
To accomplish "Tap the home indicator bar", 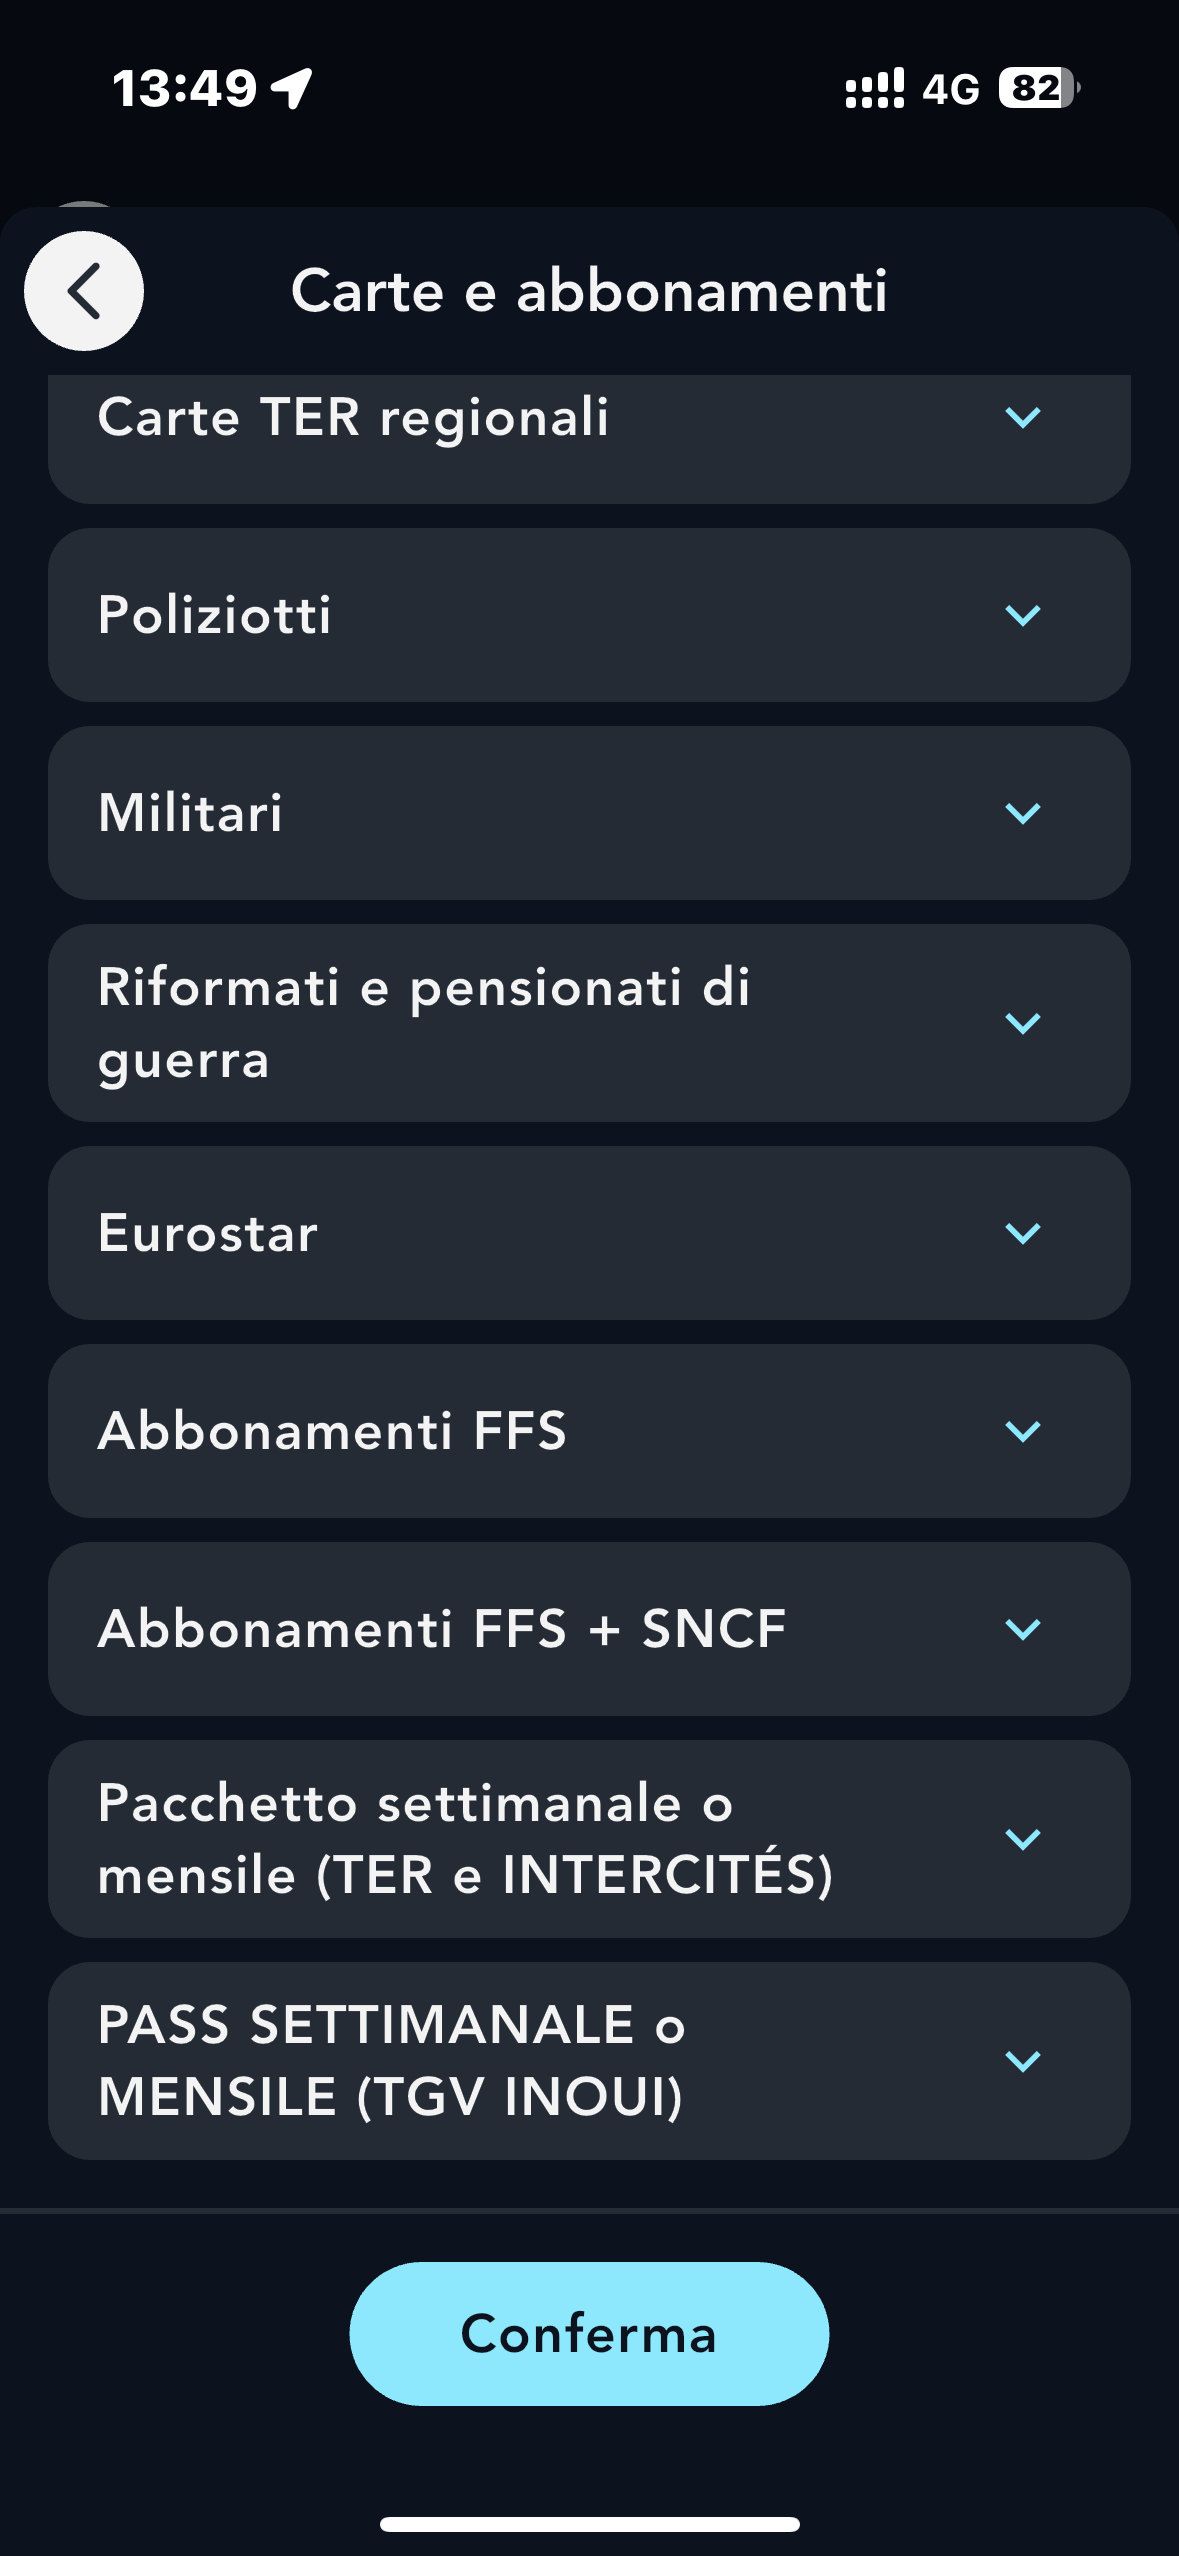I will tap(589, 2524).
